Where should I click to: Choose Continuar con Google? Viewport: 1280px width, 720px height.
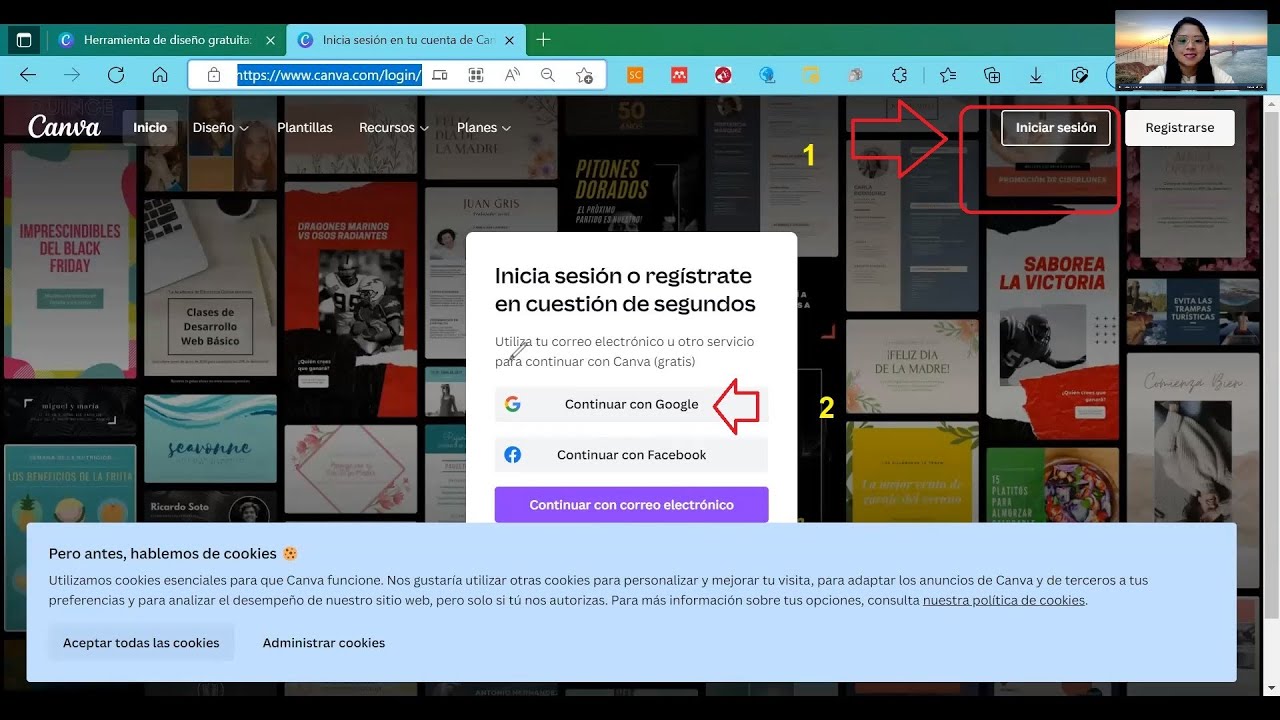631,404
